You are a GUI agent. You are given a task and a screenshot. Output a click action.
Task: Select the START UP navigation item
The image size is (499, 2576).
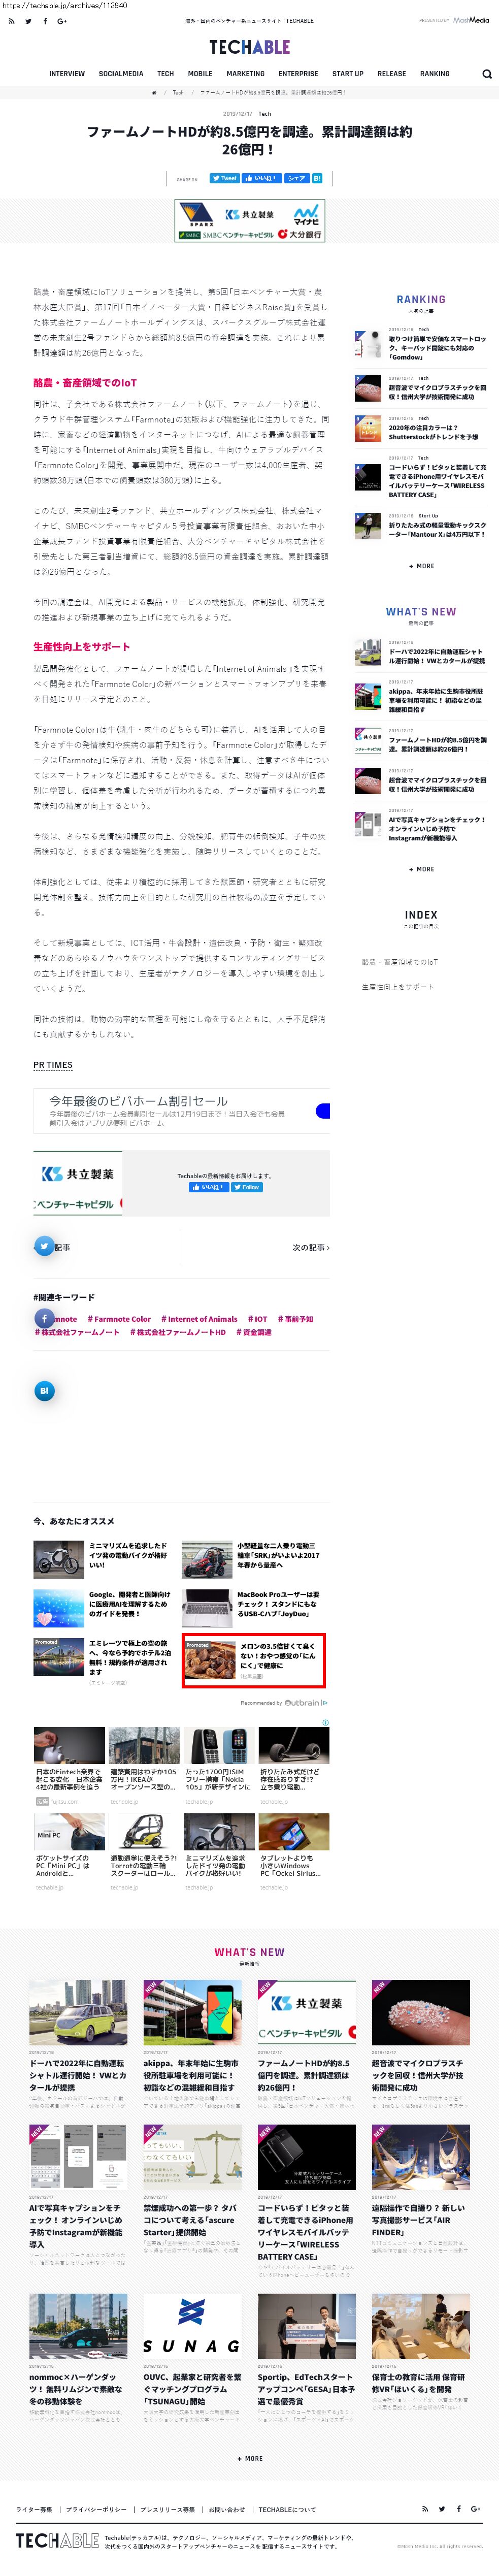(x=347, y=74)
